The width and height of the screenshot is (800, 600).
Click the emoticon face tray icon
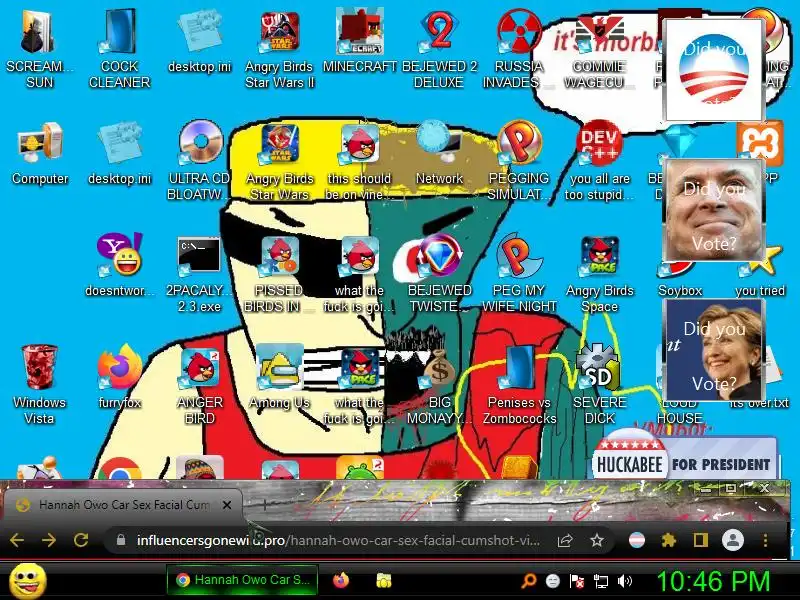pos(553,581)
